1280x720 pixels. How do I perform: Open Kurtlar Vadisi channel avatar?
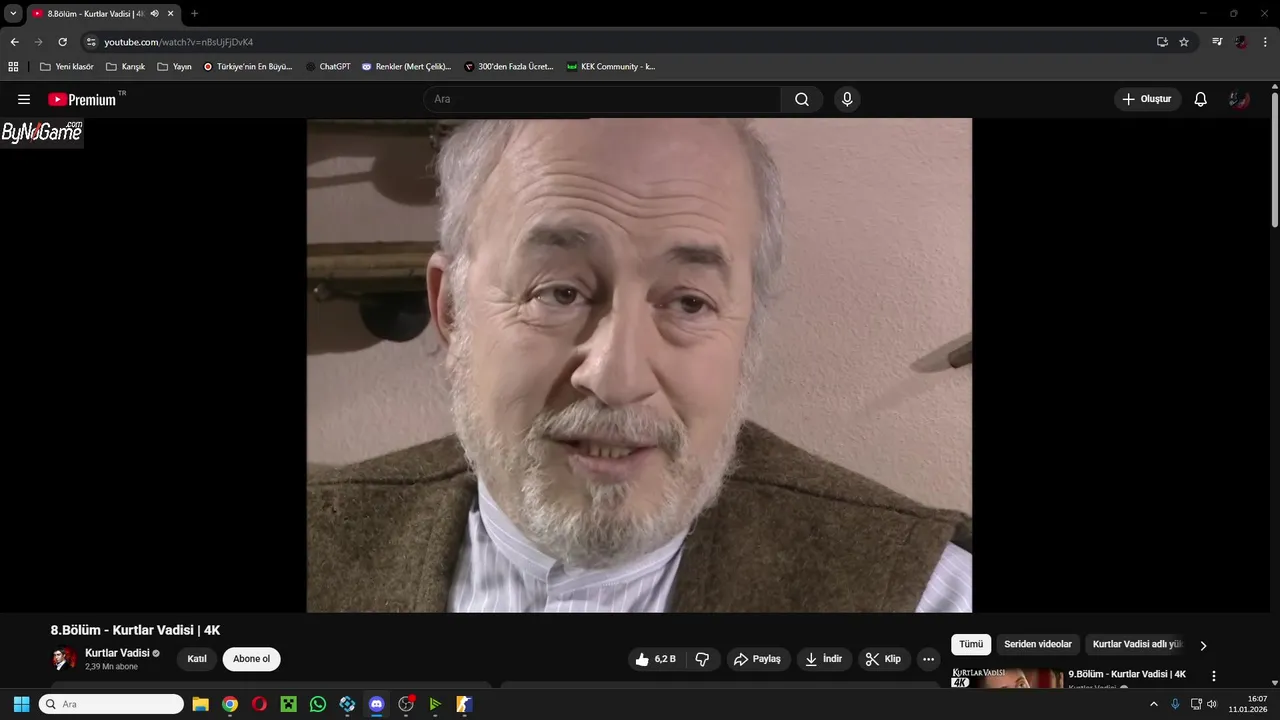tap(64, 659)
